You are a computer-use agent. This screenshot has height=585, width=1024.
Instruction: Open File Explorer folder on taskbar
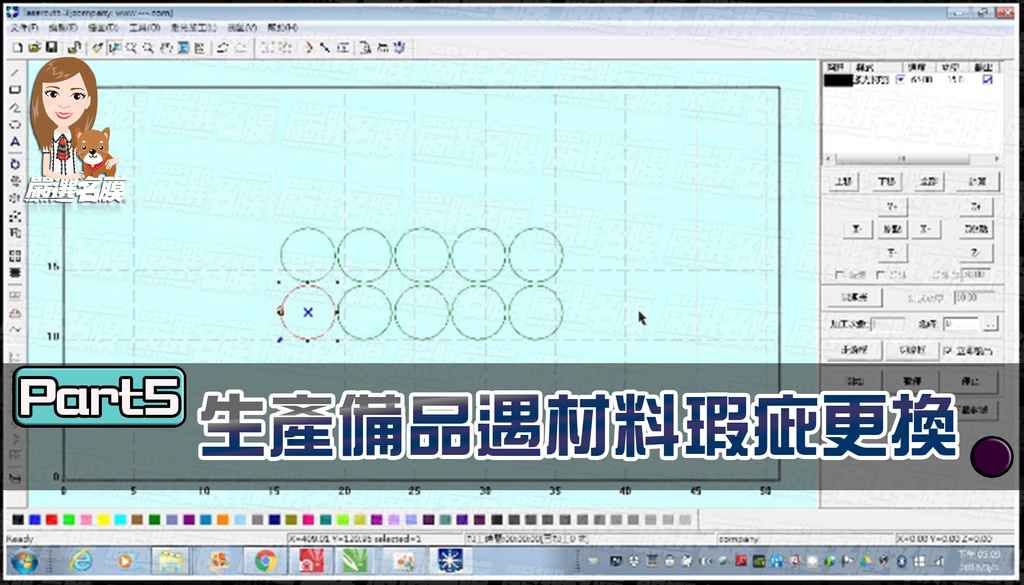tap(170, 561)
